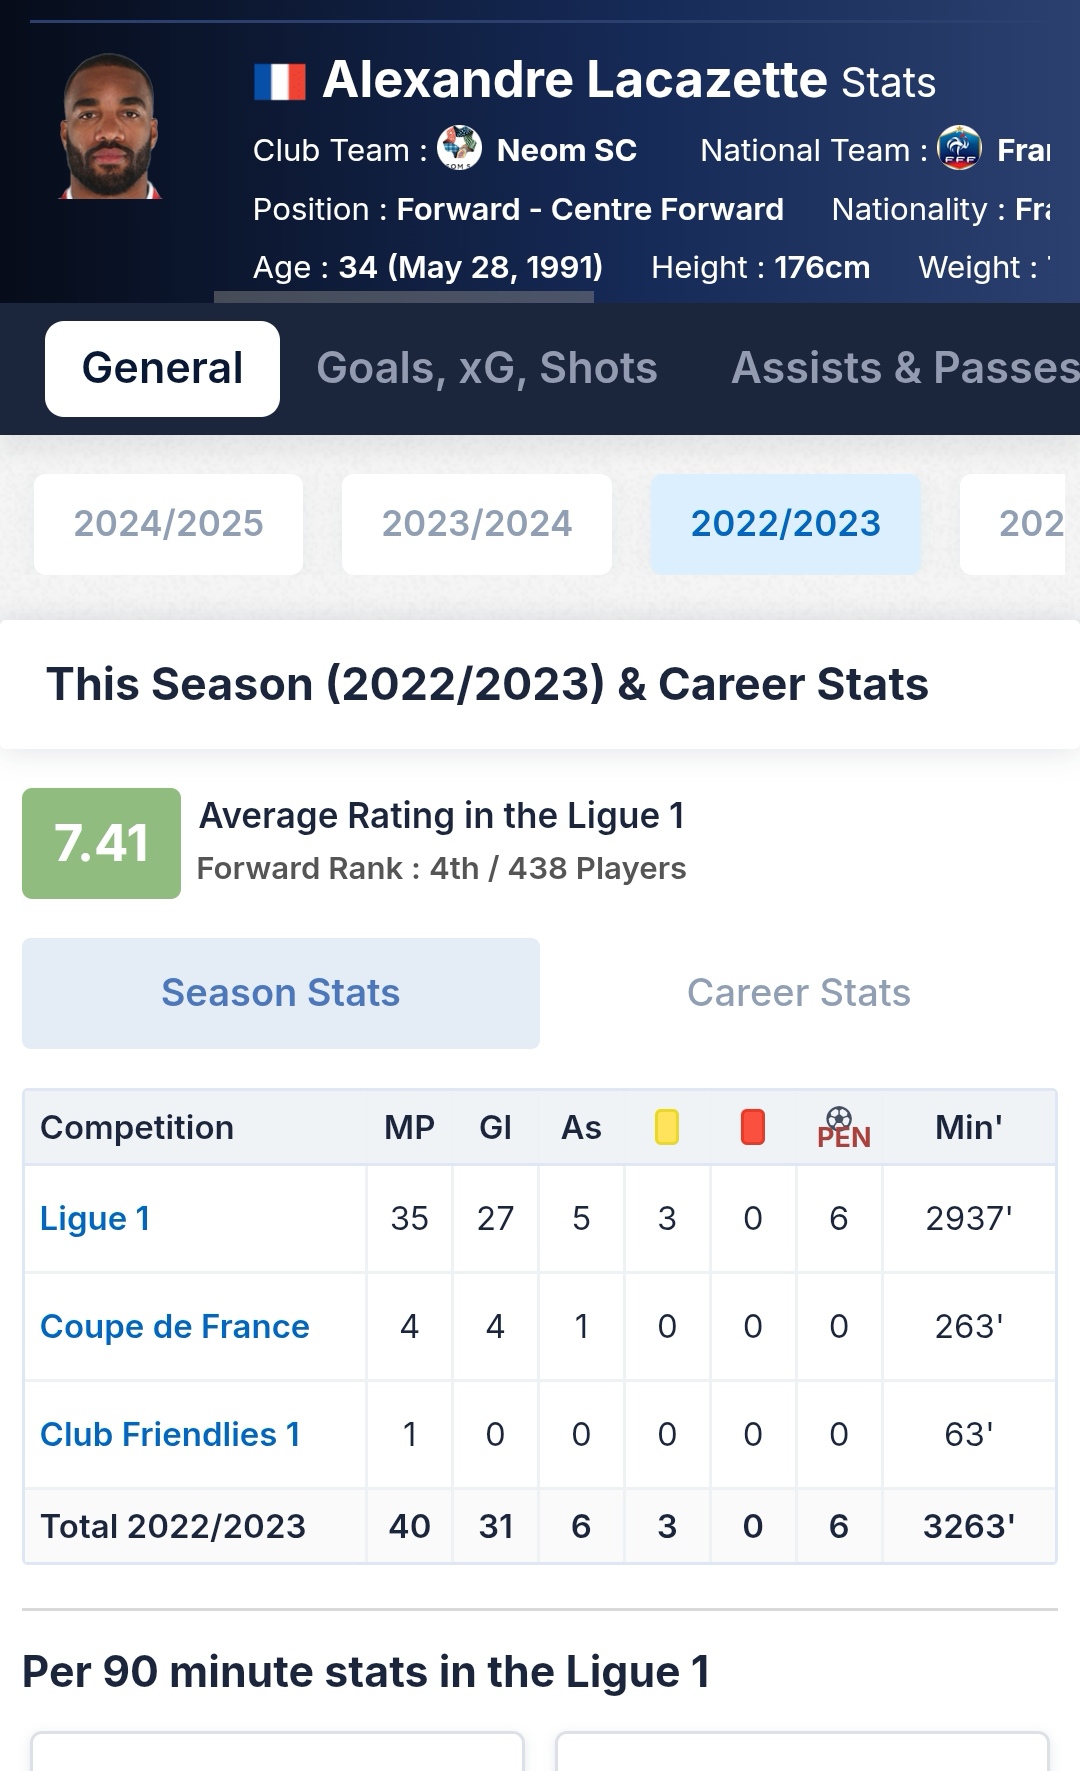Select the 2023/2024 season
1080x1771 pixels.
coord(477,524)
